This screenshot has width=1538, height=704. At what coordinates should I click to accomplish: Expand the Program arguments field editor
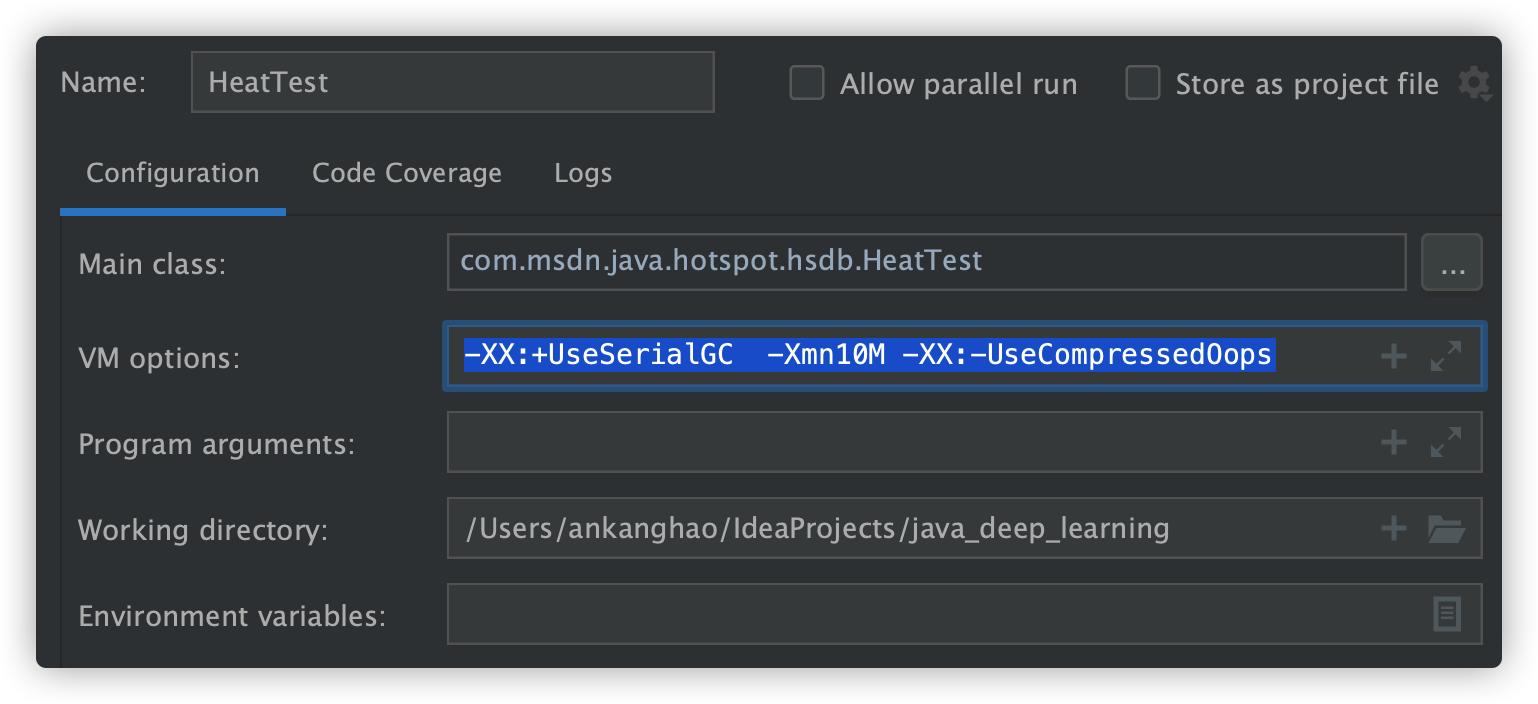[1446, 442]
